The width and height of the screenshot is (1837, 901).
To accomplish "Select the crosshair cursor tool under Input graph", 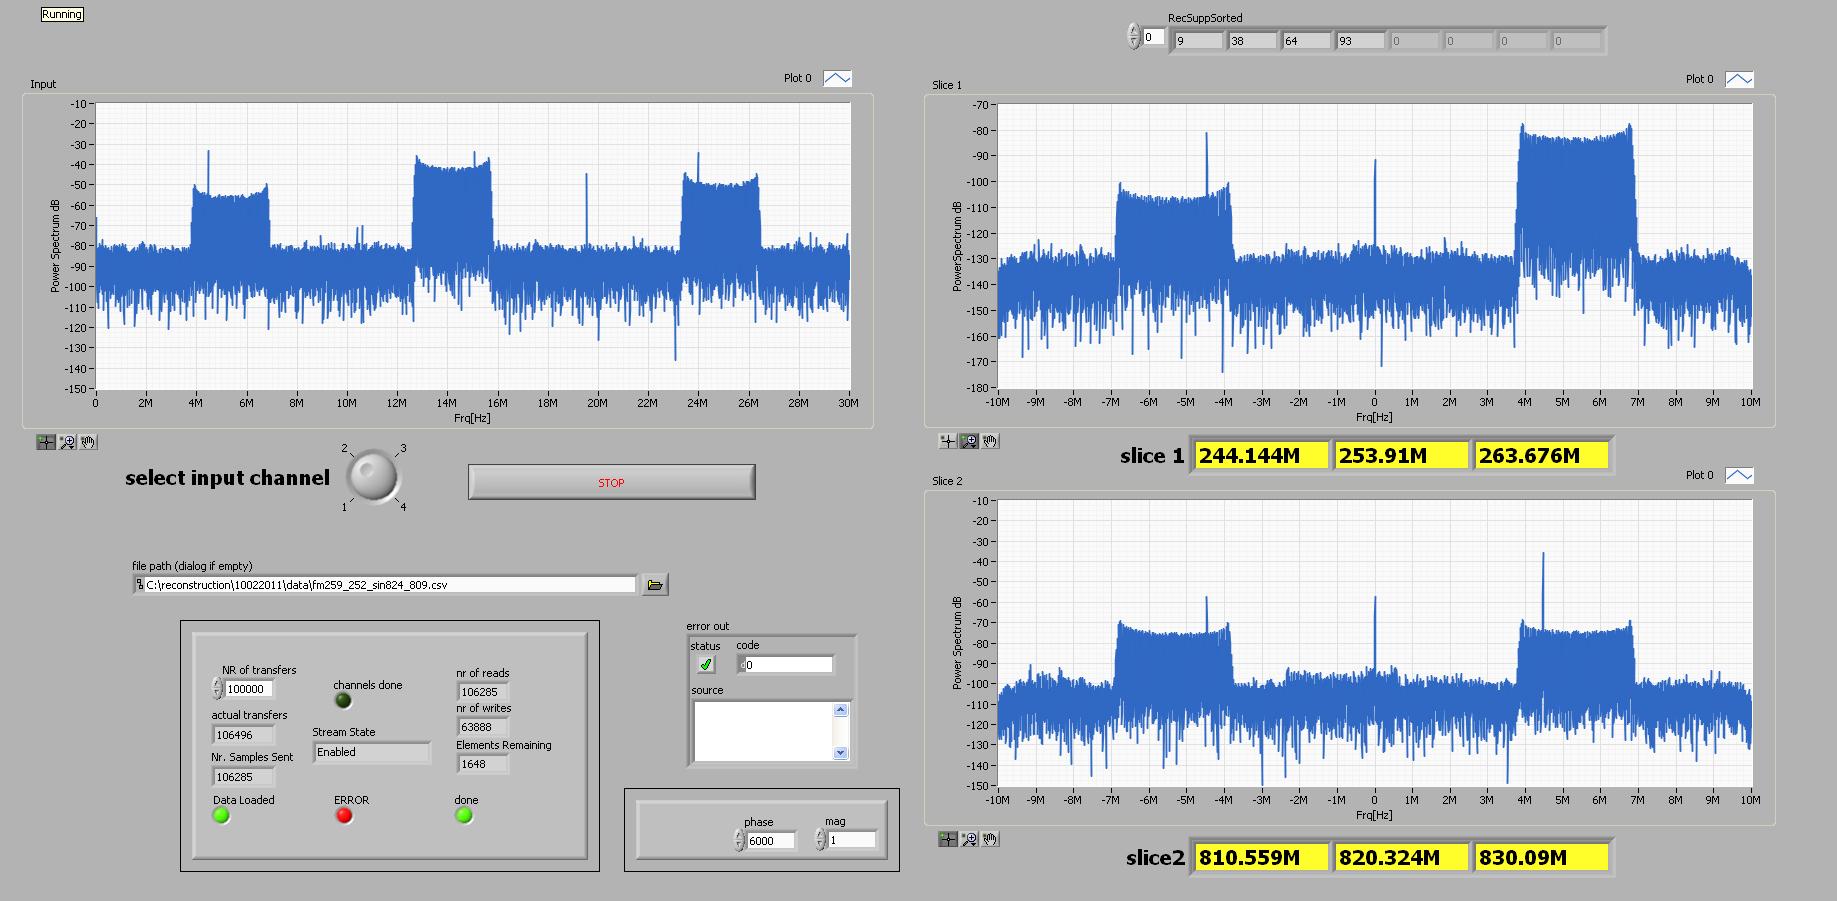I will (x=46, y=442).
